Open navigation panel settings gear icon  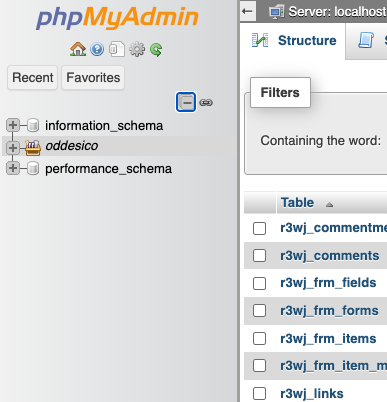coord(137,50)
